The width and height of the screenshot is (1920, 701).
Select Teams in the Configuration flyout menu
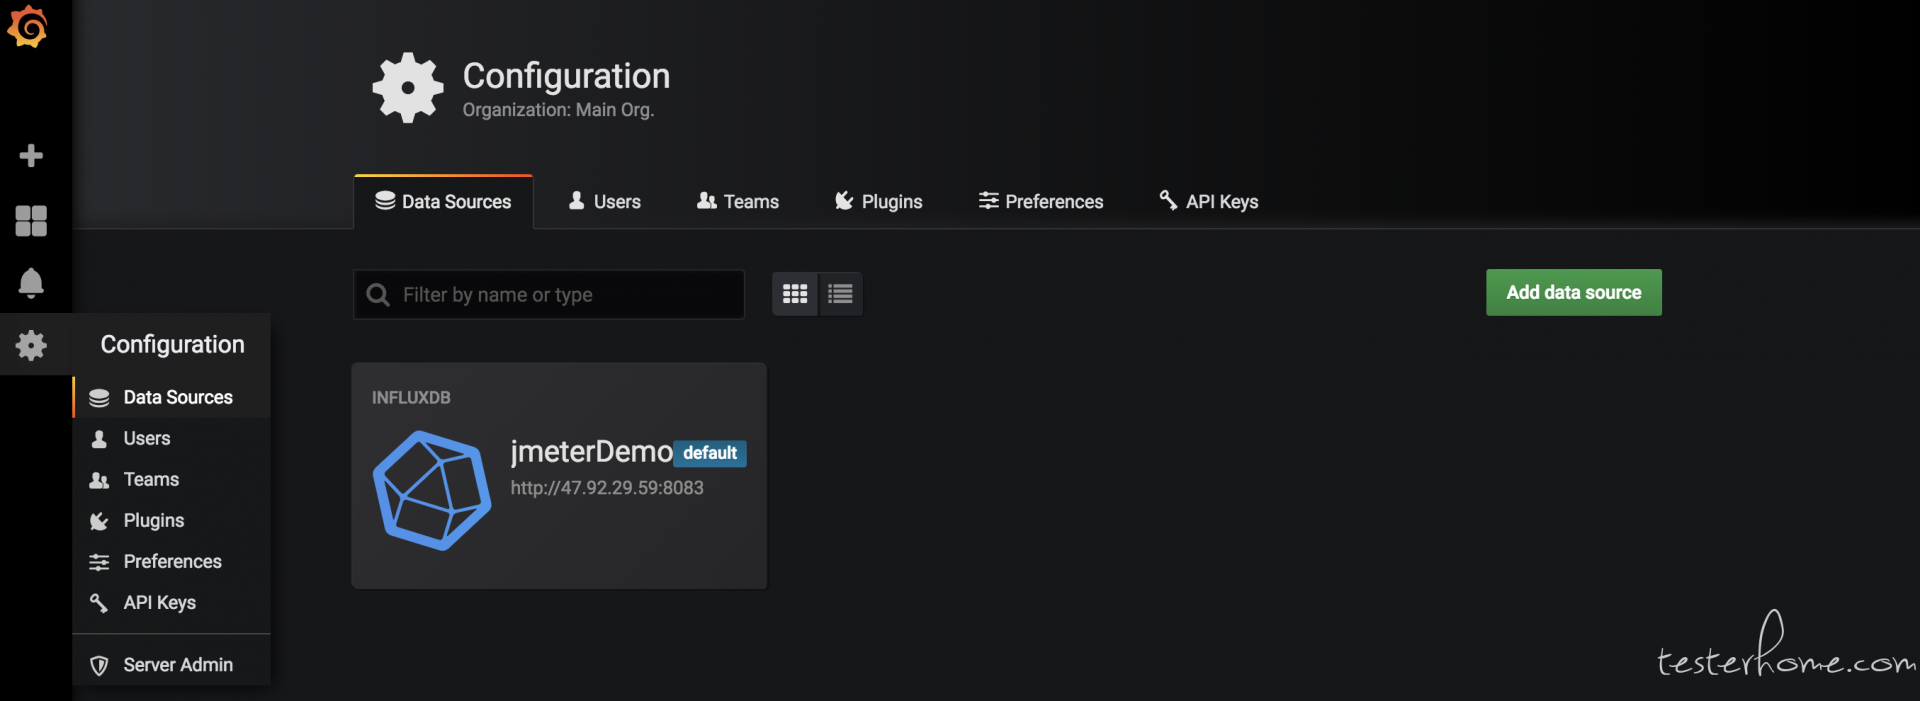tap(151, 480)
